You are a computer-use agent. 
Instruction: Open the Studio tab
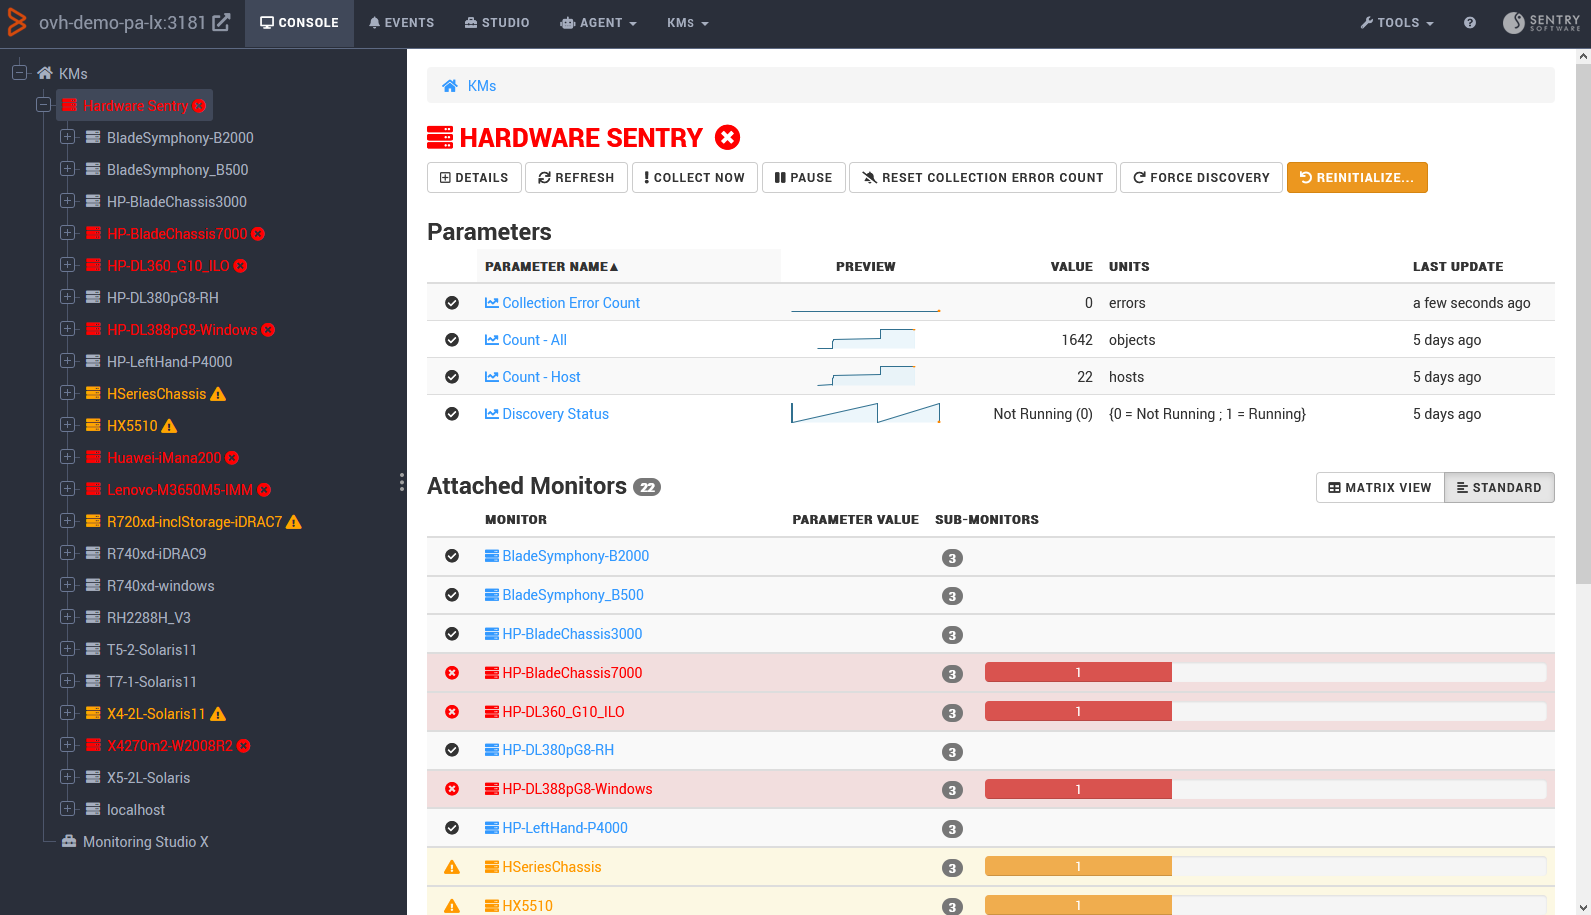click(497, 23)
